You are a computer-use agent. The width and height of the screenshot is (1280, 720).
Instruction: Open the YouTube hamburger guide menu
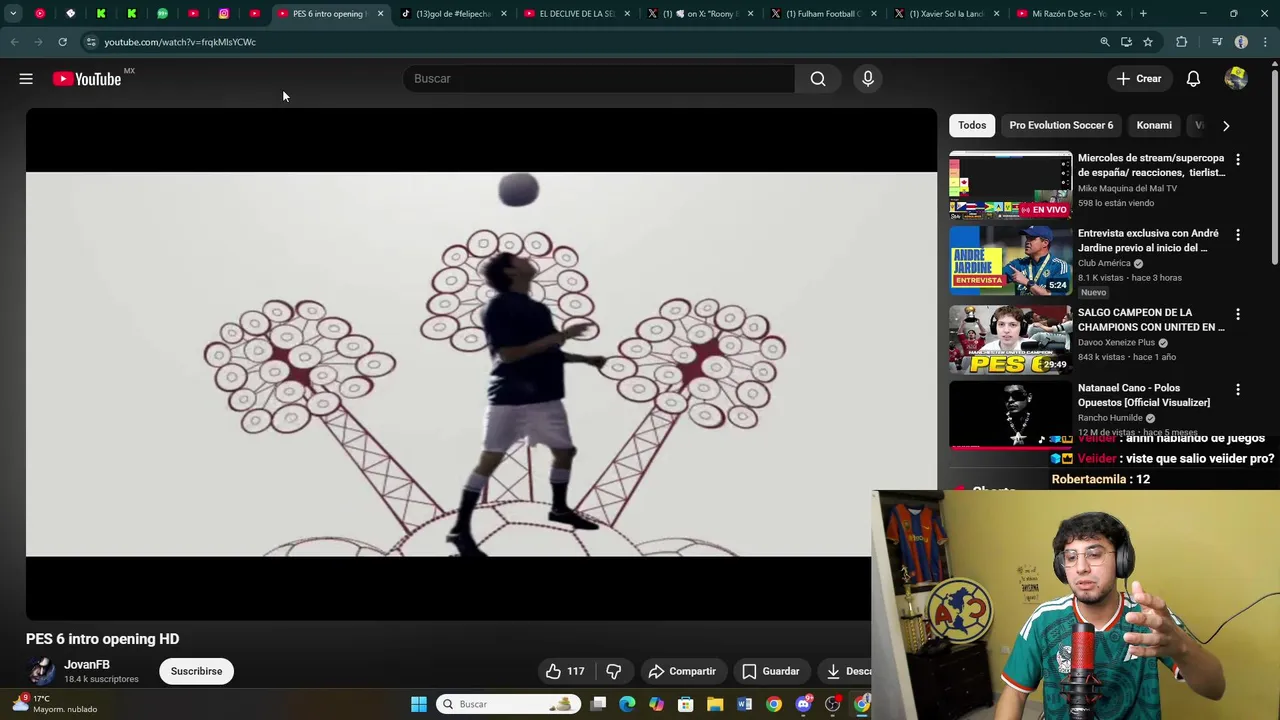click(x=26, y=79)
